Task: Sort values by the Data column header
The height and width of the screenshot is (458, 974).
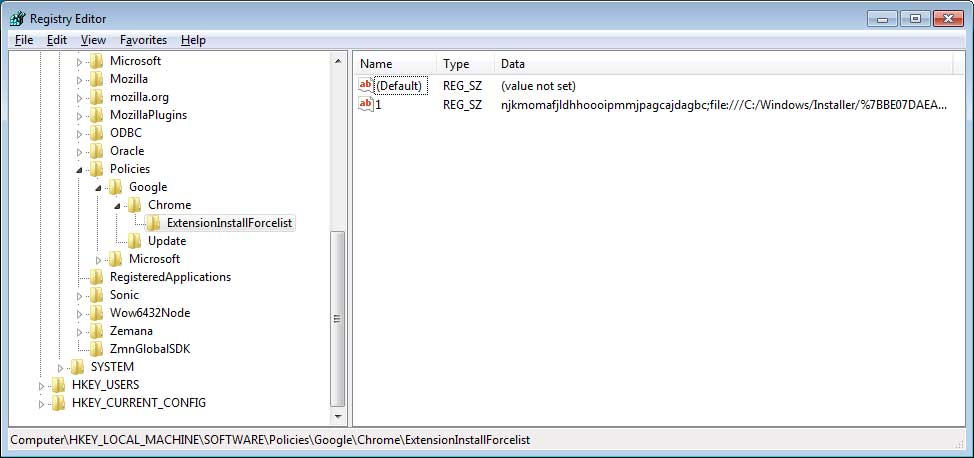Action: pos(724,64)
